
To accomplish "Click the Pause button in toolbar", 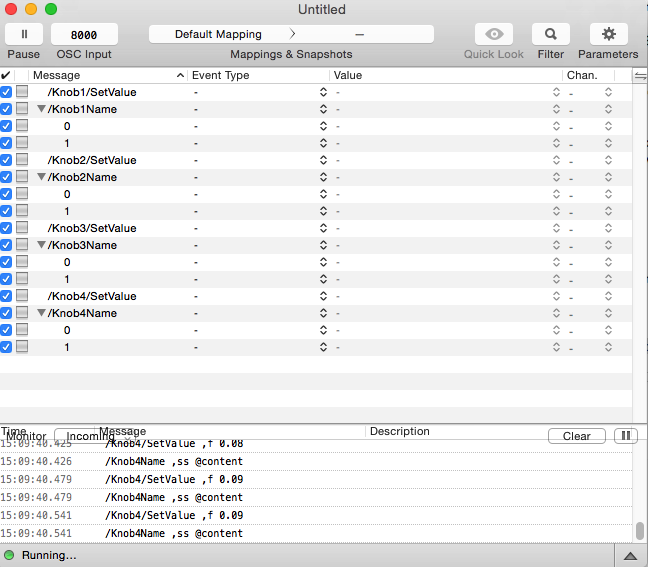I will tap(24, 34).
